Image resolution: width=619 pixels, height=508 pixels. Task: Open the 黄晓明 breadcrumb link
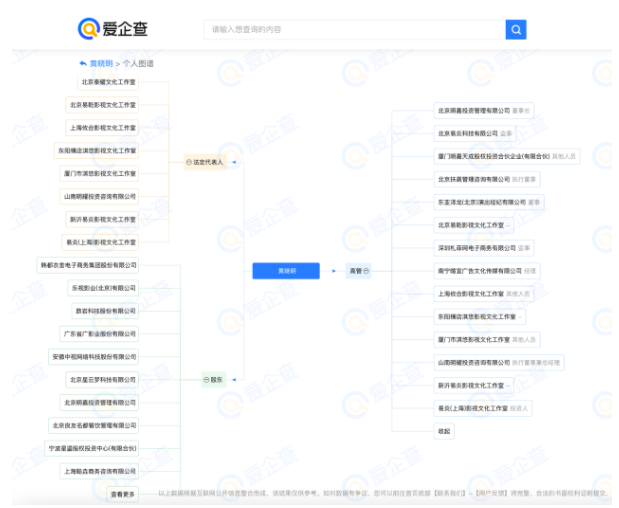click(101, 64)
